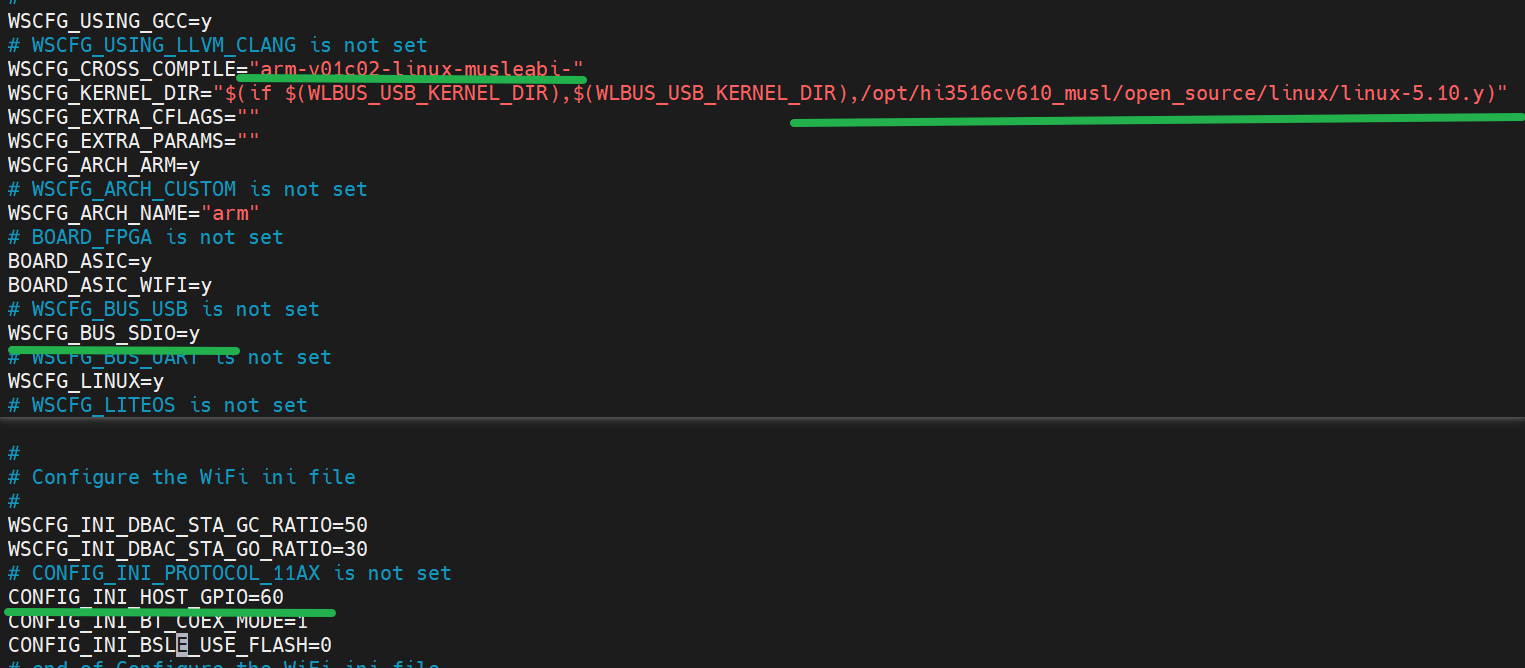Click the WSCFG_USING_GCC=y entry
The image size is (1525, 668).
click(110, 21)
